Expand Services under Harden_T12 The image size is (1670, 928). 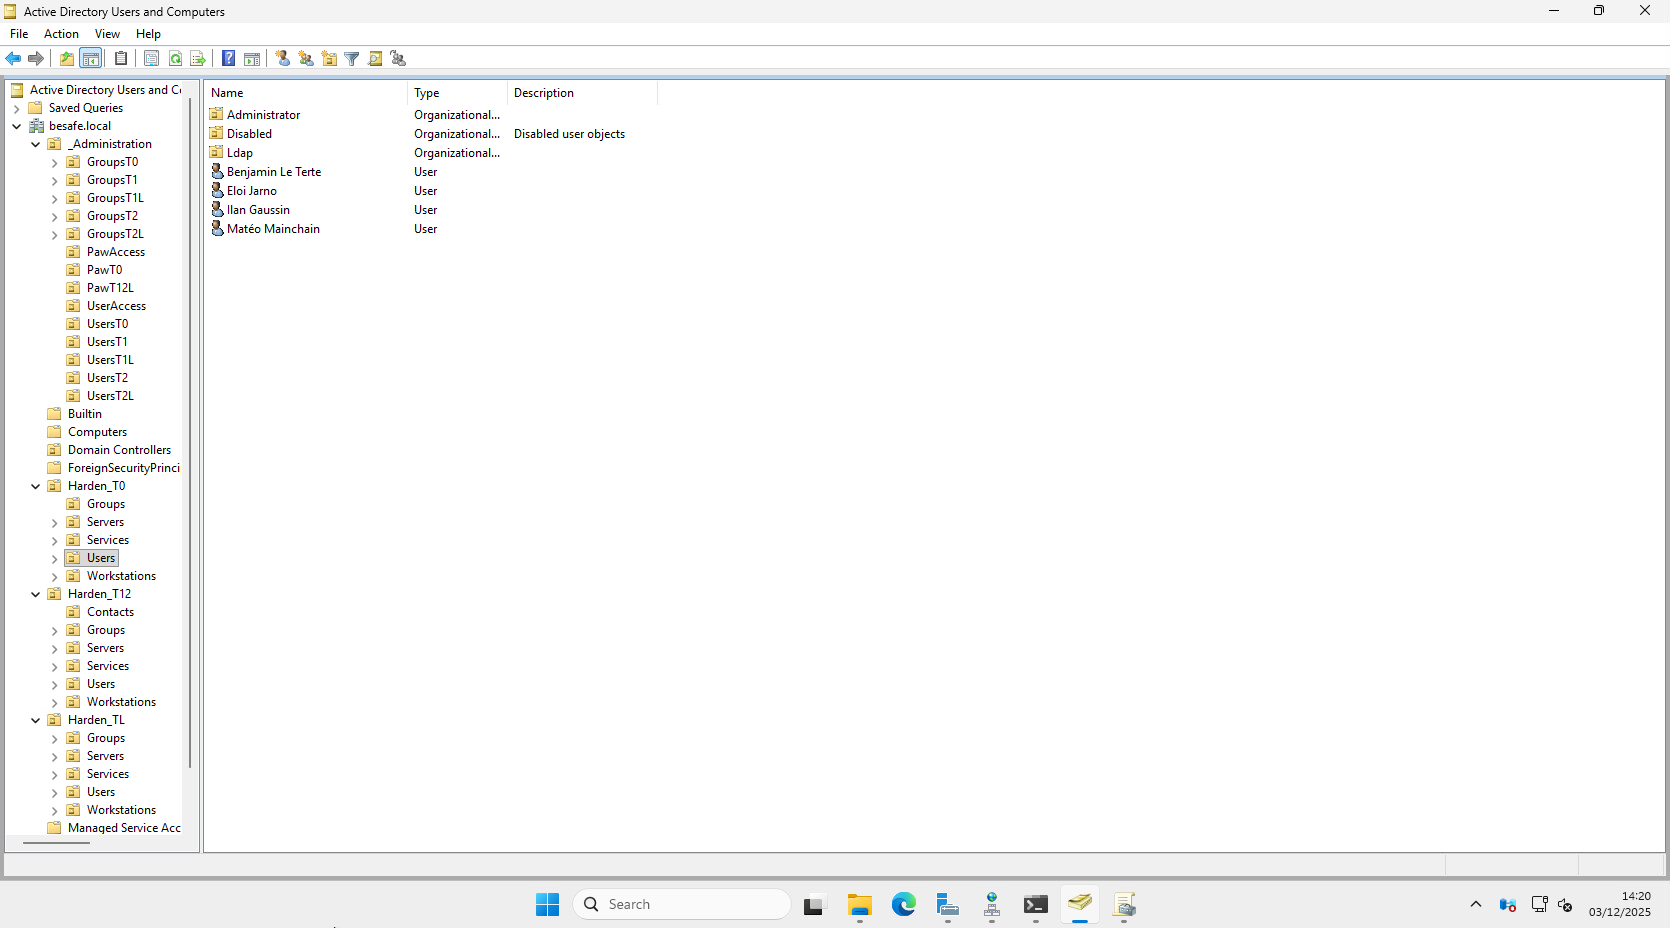tap(55, 666)
